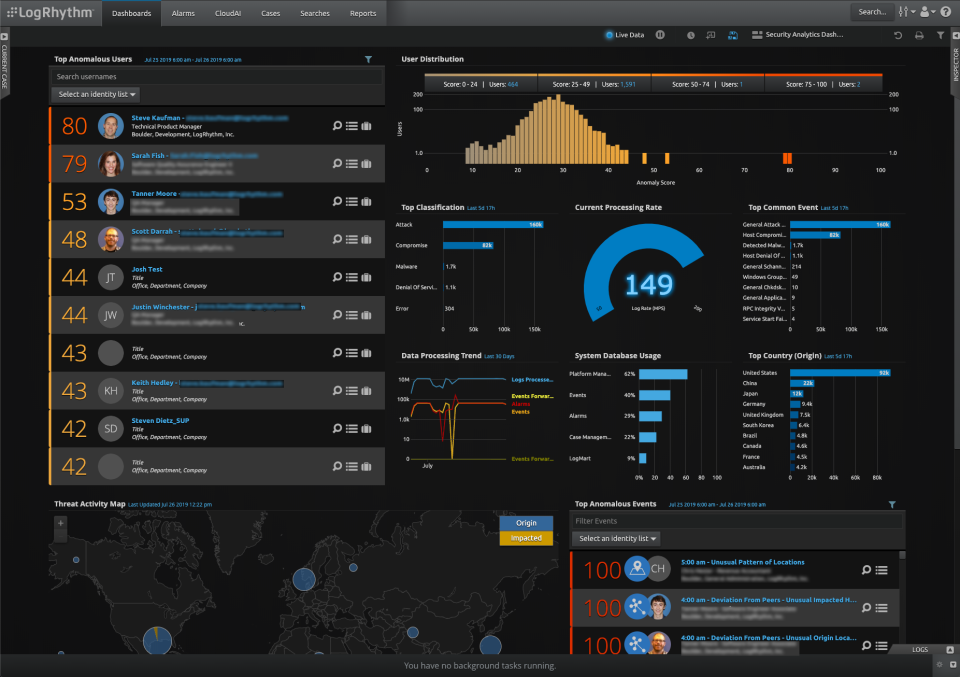Click list icon for Unusual Pattern of Locations

(x=882, y=570)
